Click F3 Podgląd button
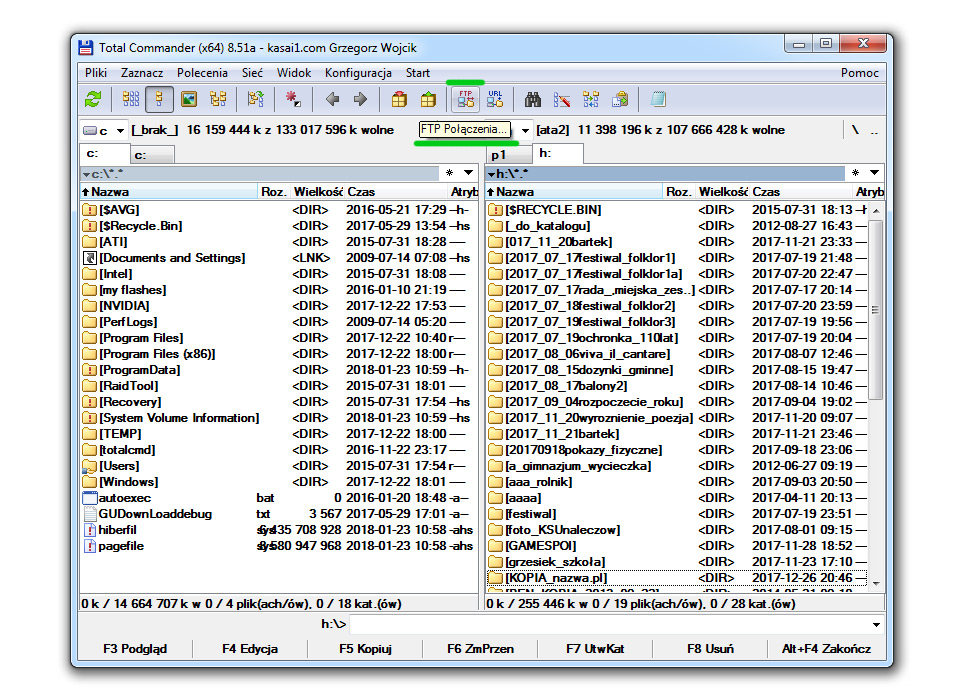The image size is (960, 698). [x=135, y=648]
